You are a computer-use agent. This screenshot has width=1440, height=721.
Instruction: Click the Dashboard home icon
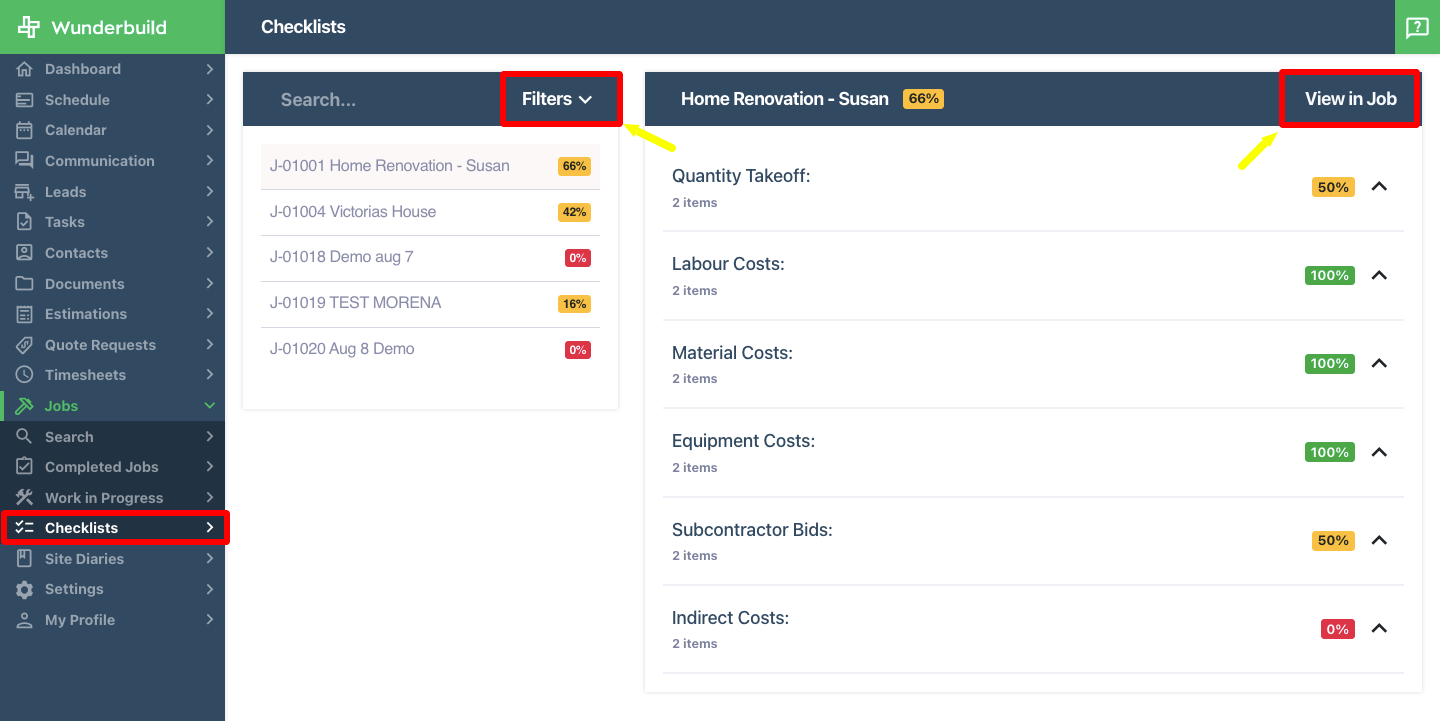[25, 69]
